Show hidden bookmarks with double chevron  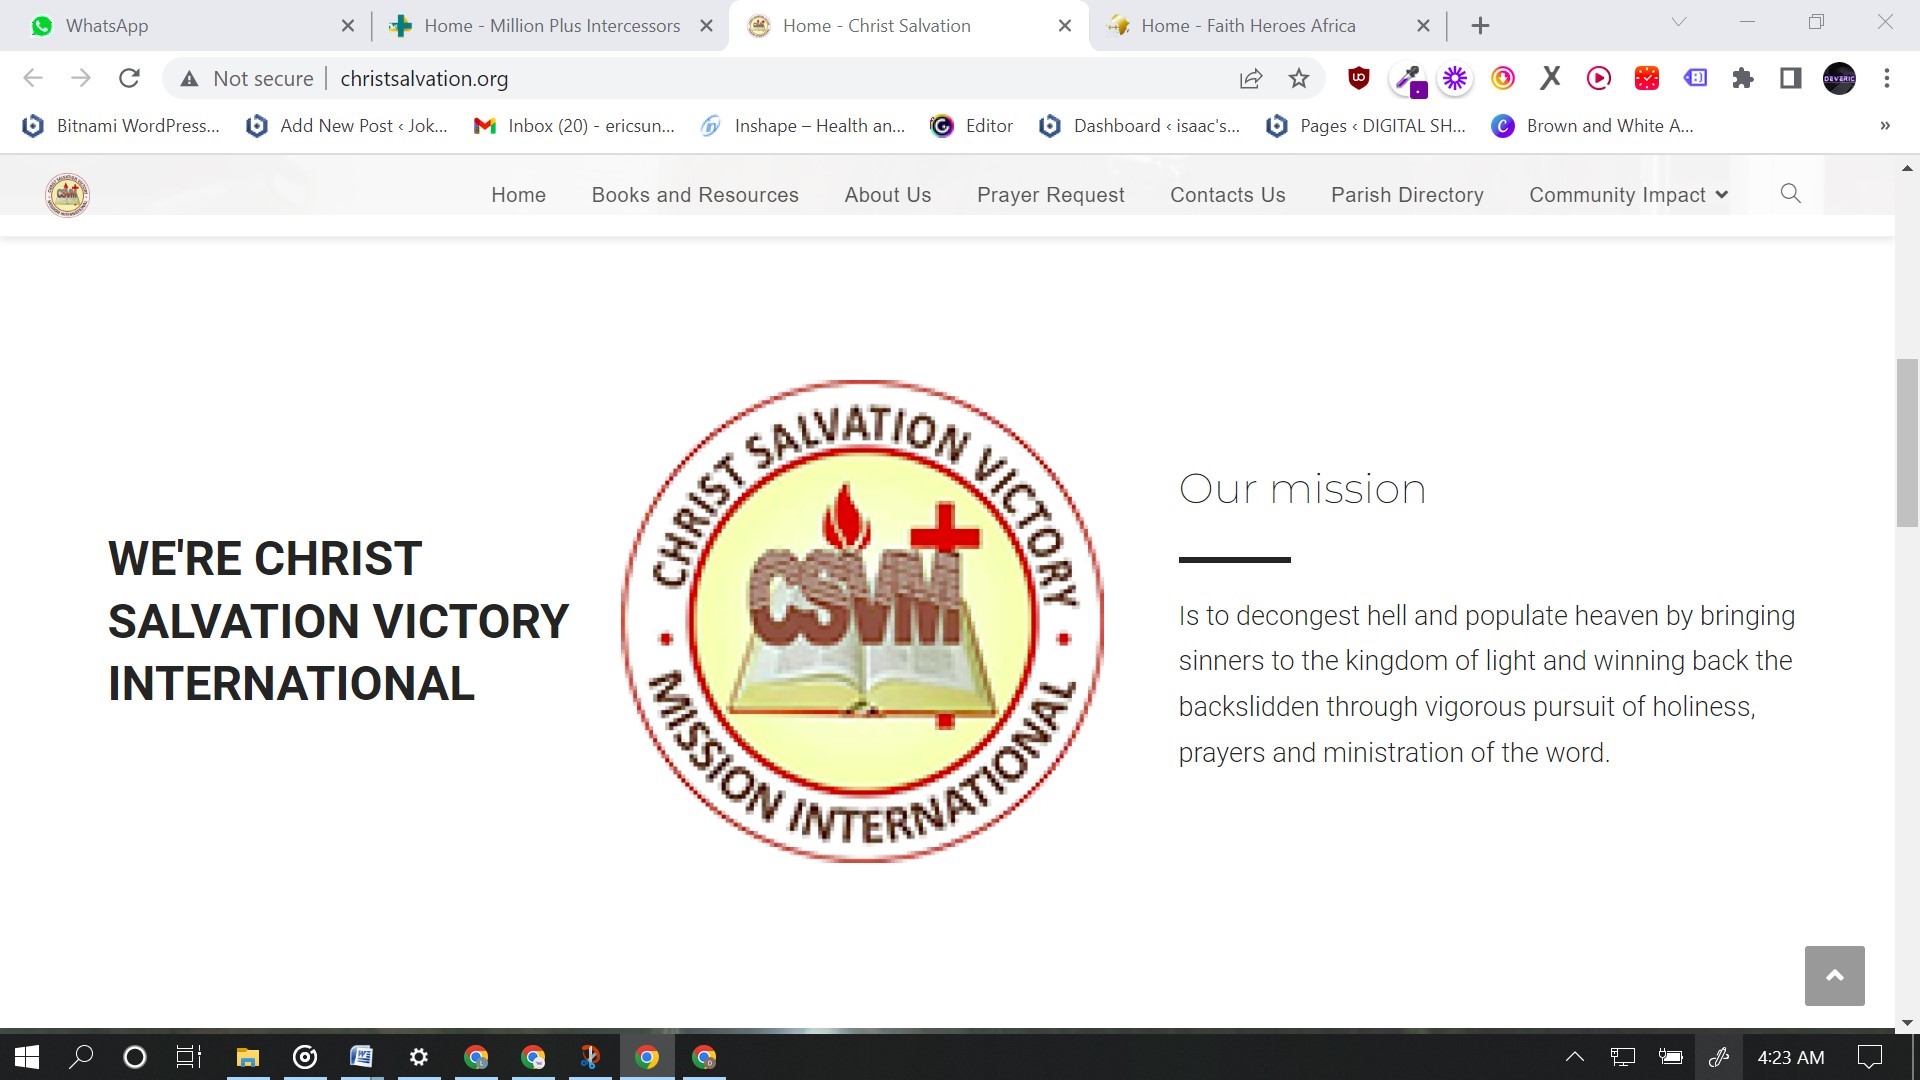click(x=1885, y=126)
